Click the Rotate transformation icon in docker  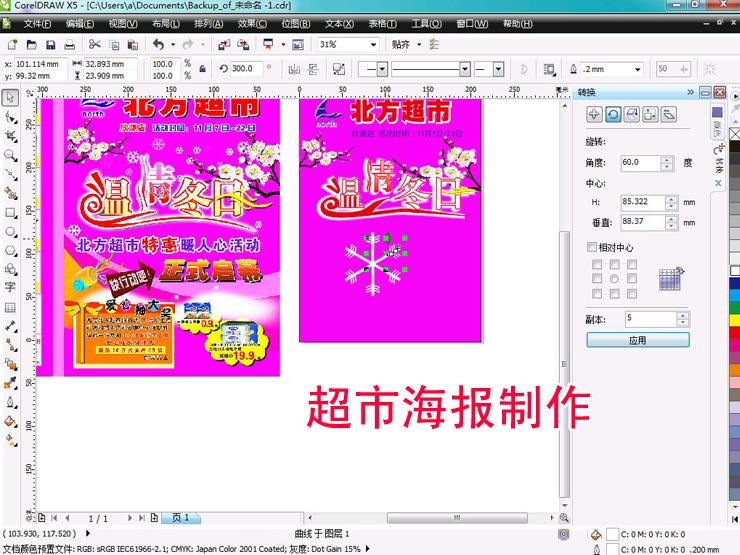[613, 115]
